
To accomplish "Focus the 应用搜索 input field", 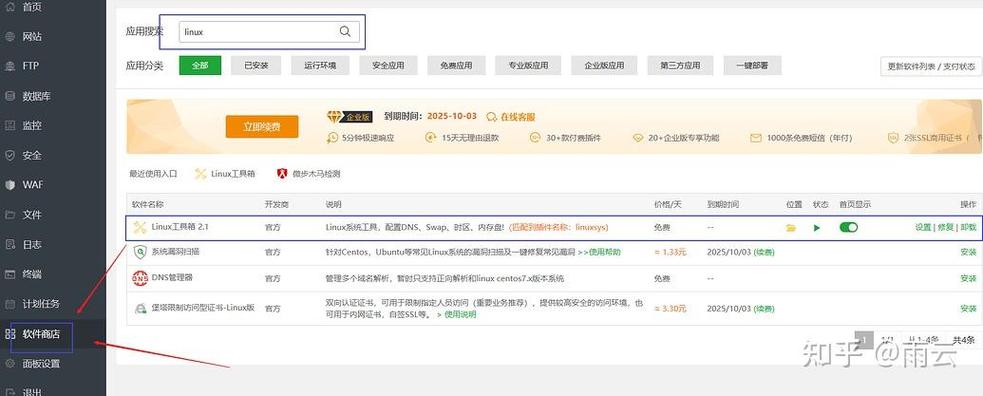I will coord(269,31).
